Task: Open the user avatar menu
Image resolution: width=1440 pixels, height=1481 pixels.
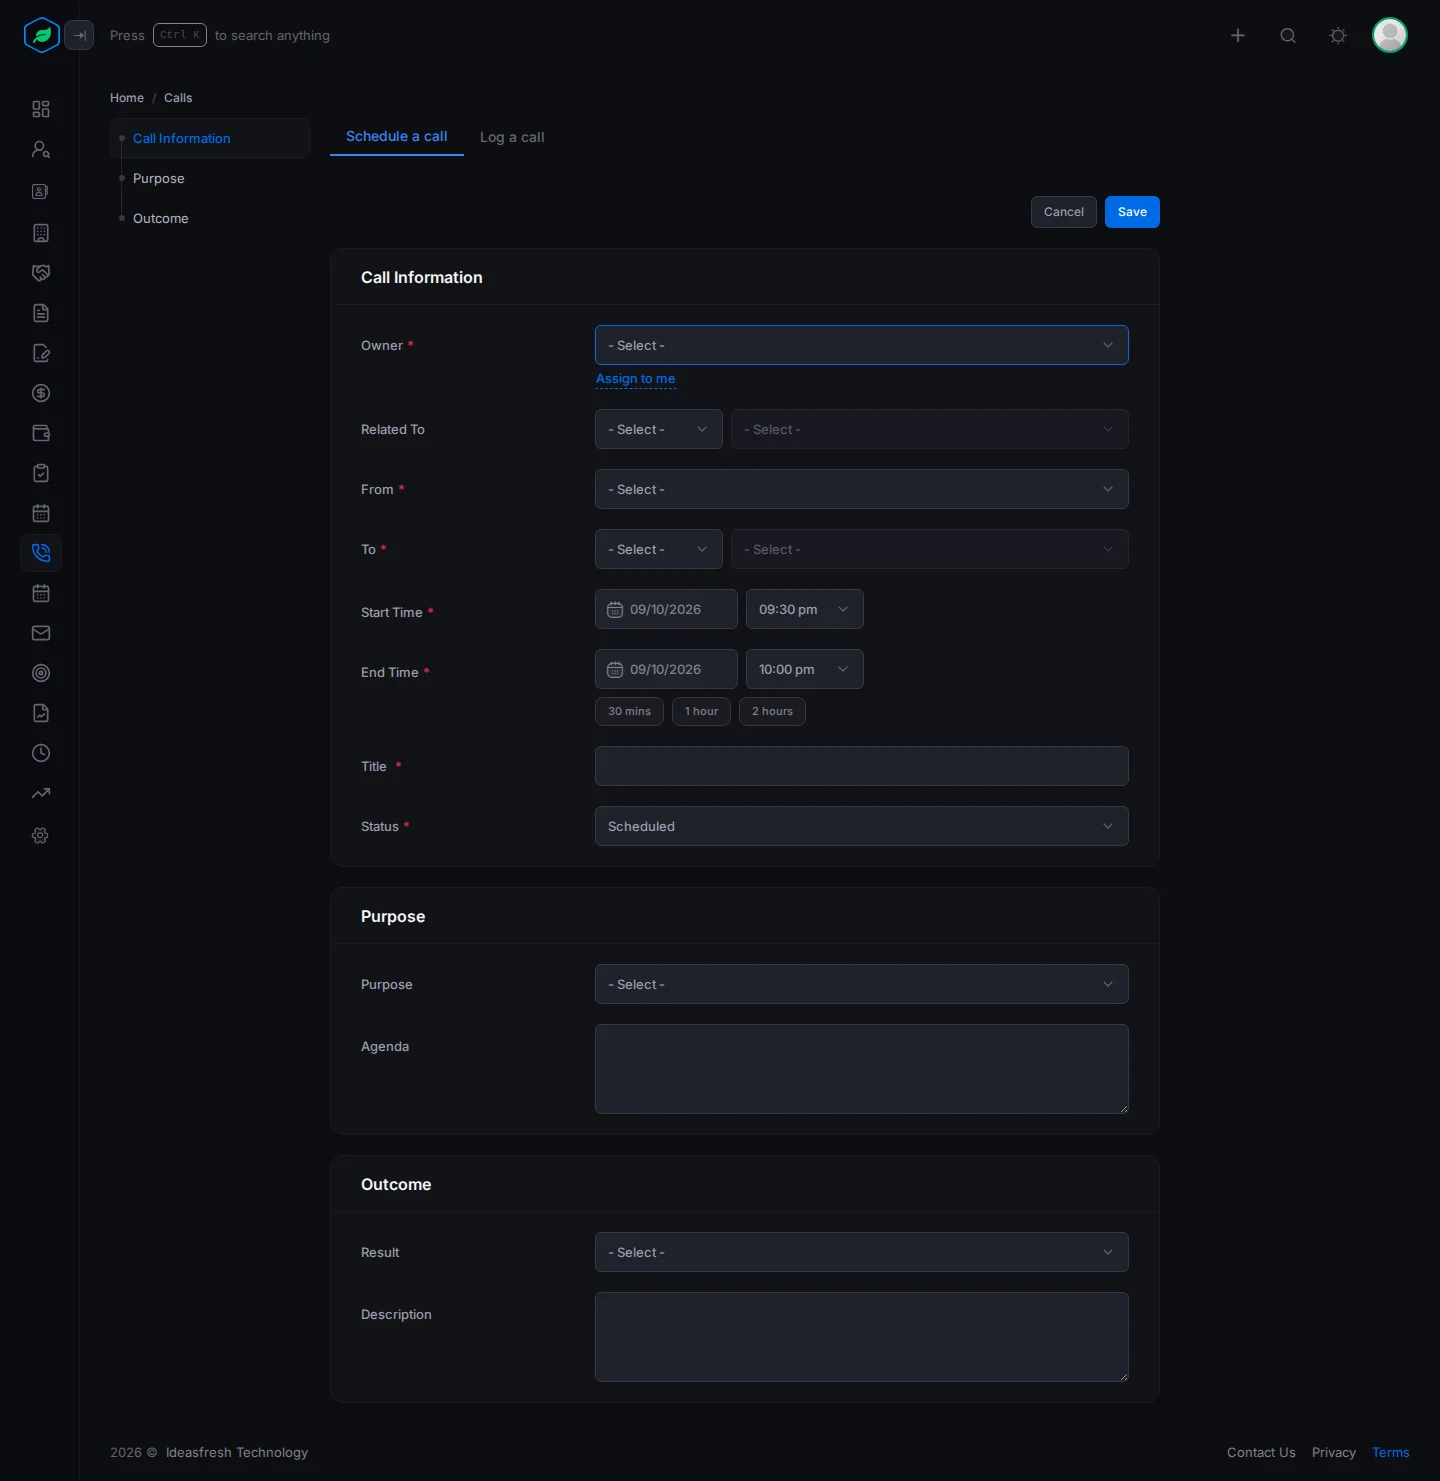Action: coord(1390,35)
